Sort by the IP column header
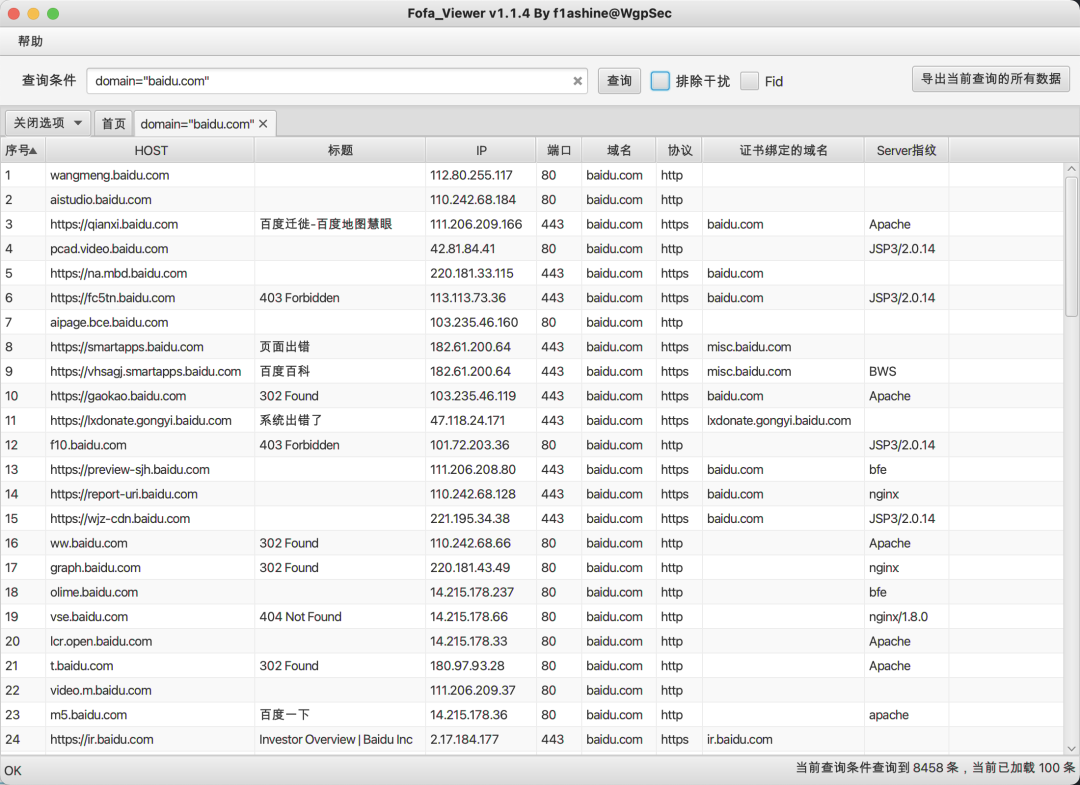1080x785 pixels. pos(481,150)
